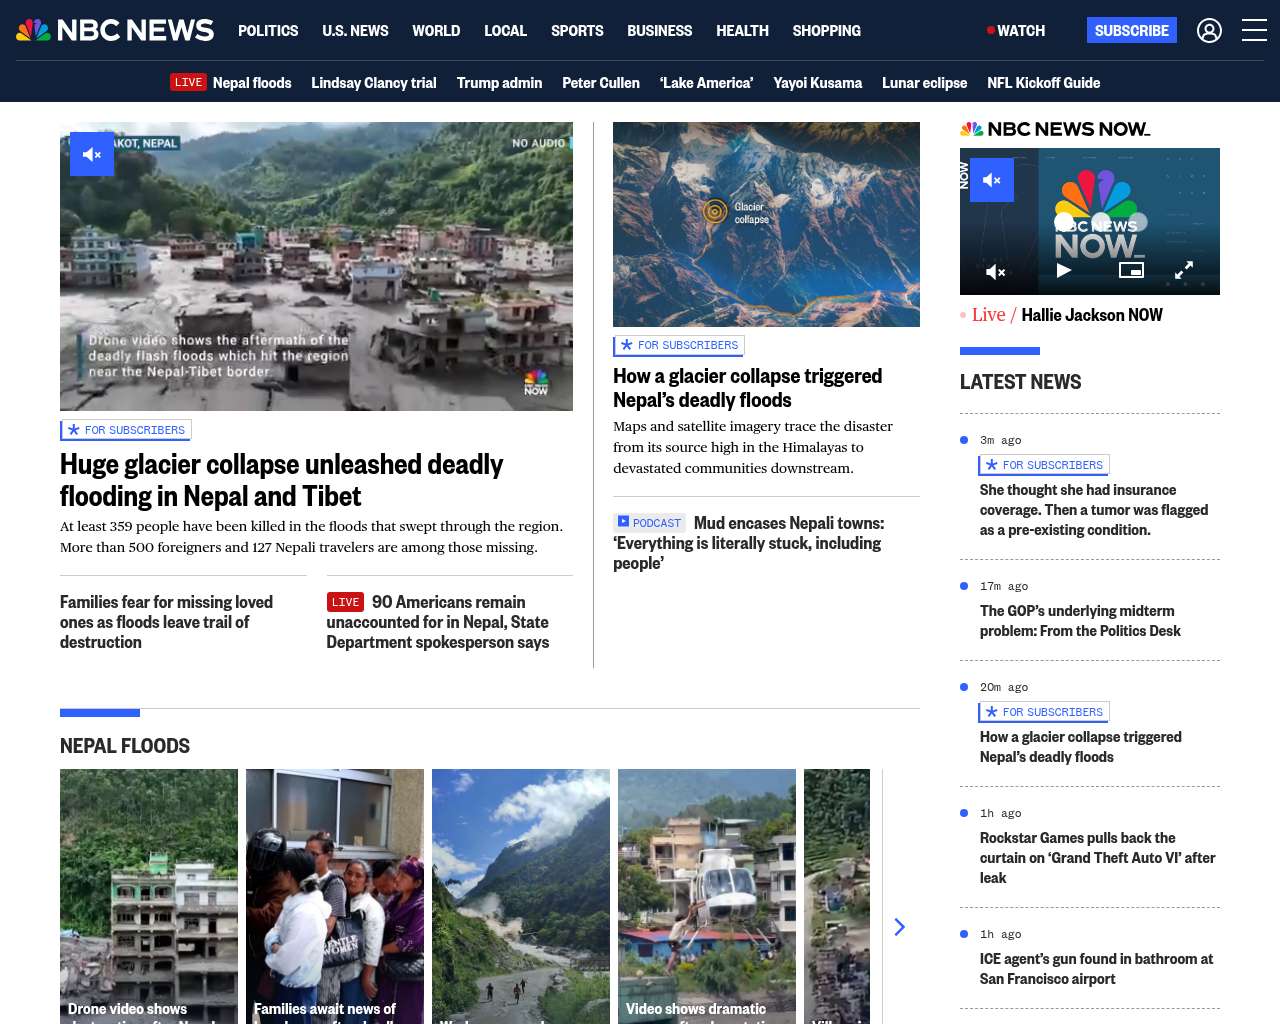1280x1024 pixels.
Task: Open the 'Drone video shows' damaged building card
Action: (x=149, y=896)
